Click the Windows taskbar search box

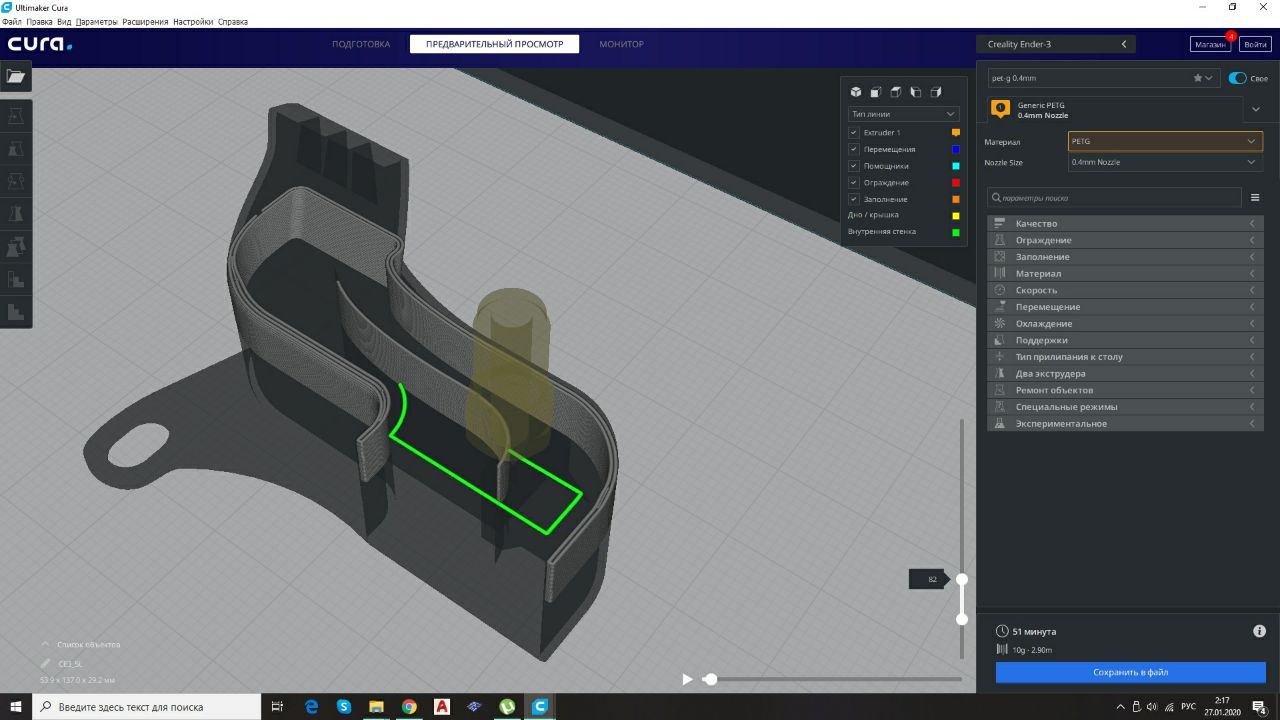pyautogui.click(x=147, y=706)
